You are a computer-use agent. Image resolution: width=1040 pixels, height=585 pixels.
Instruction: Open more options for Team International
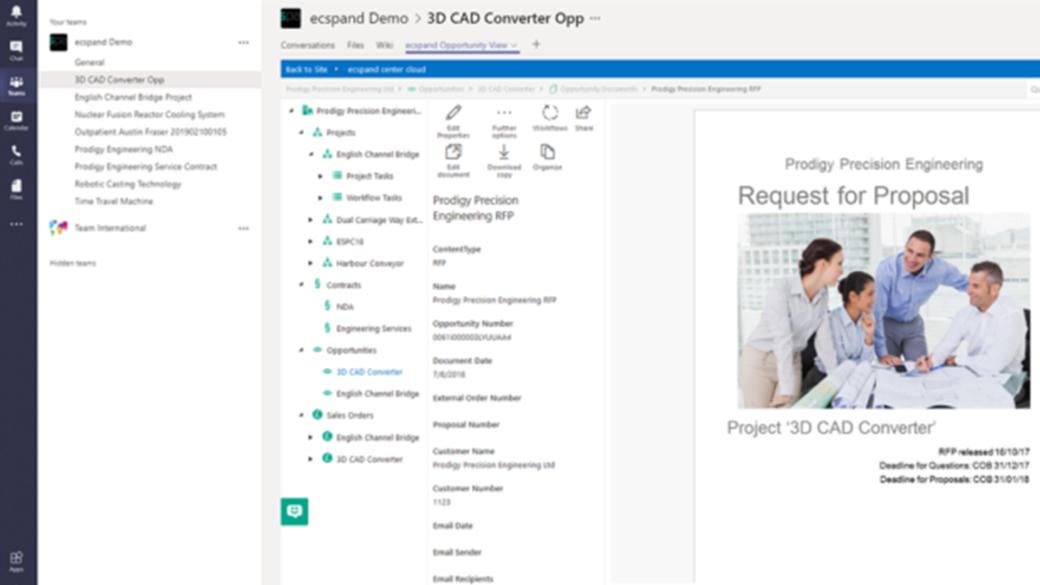point(243,228)
